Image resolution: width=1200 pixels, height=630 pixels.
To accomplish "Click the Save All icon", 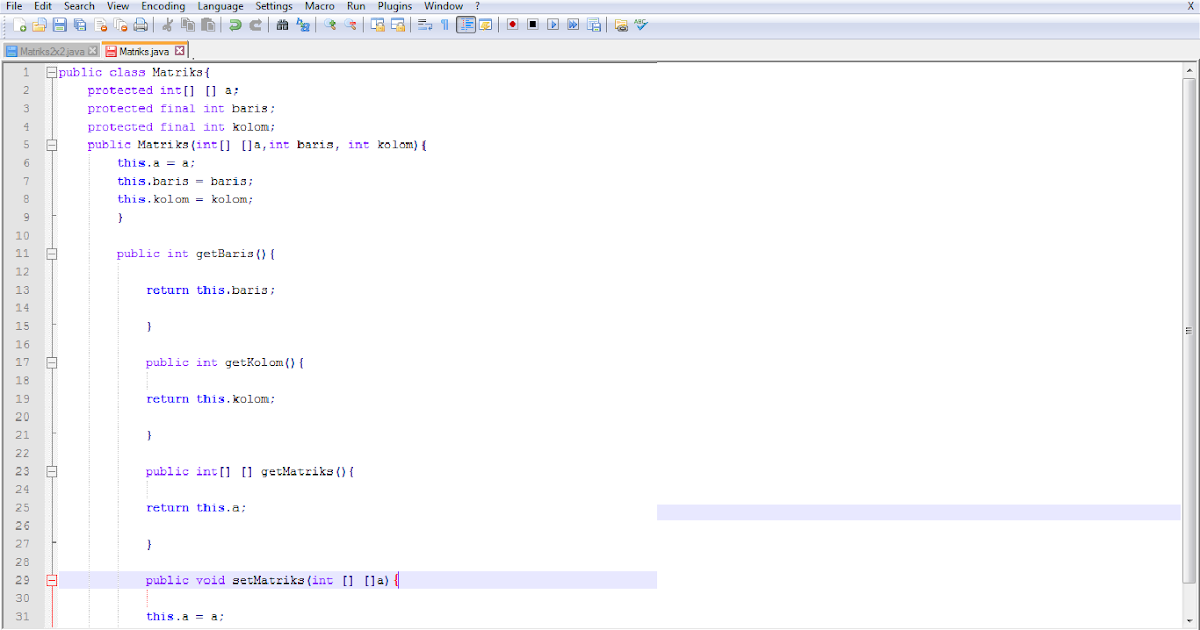I will pos(81,25).
